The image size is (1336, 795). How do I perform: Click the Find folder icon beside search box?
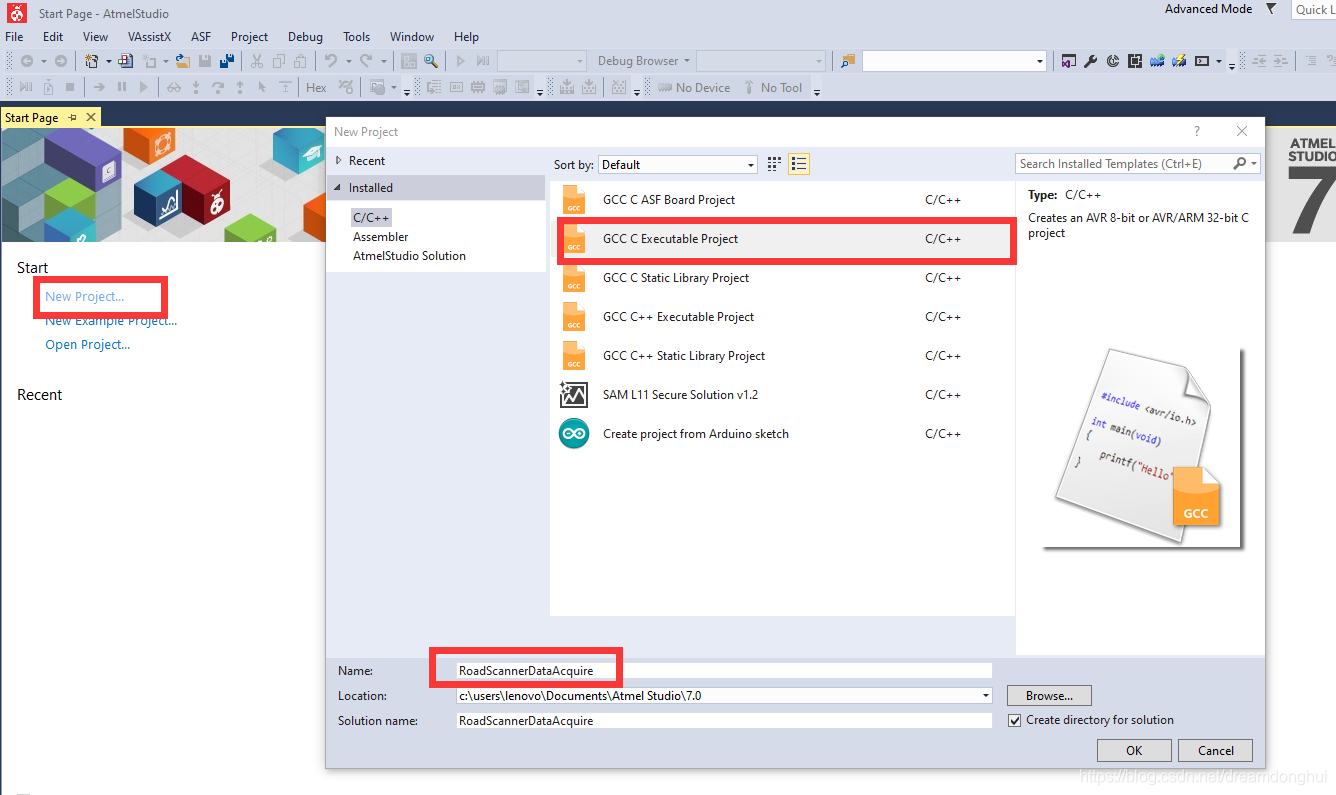848,61
